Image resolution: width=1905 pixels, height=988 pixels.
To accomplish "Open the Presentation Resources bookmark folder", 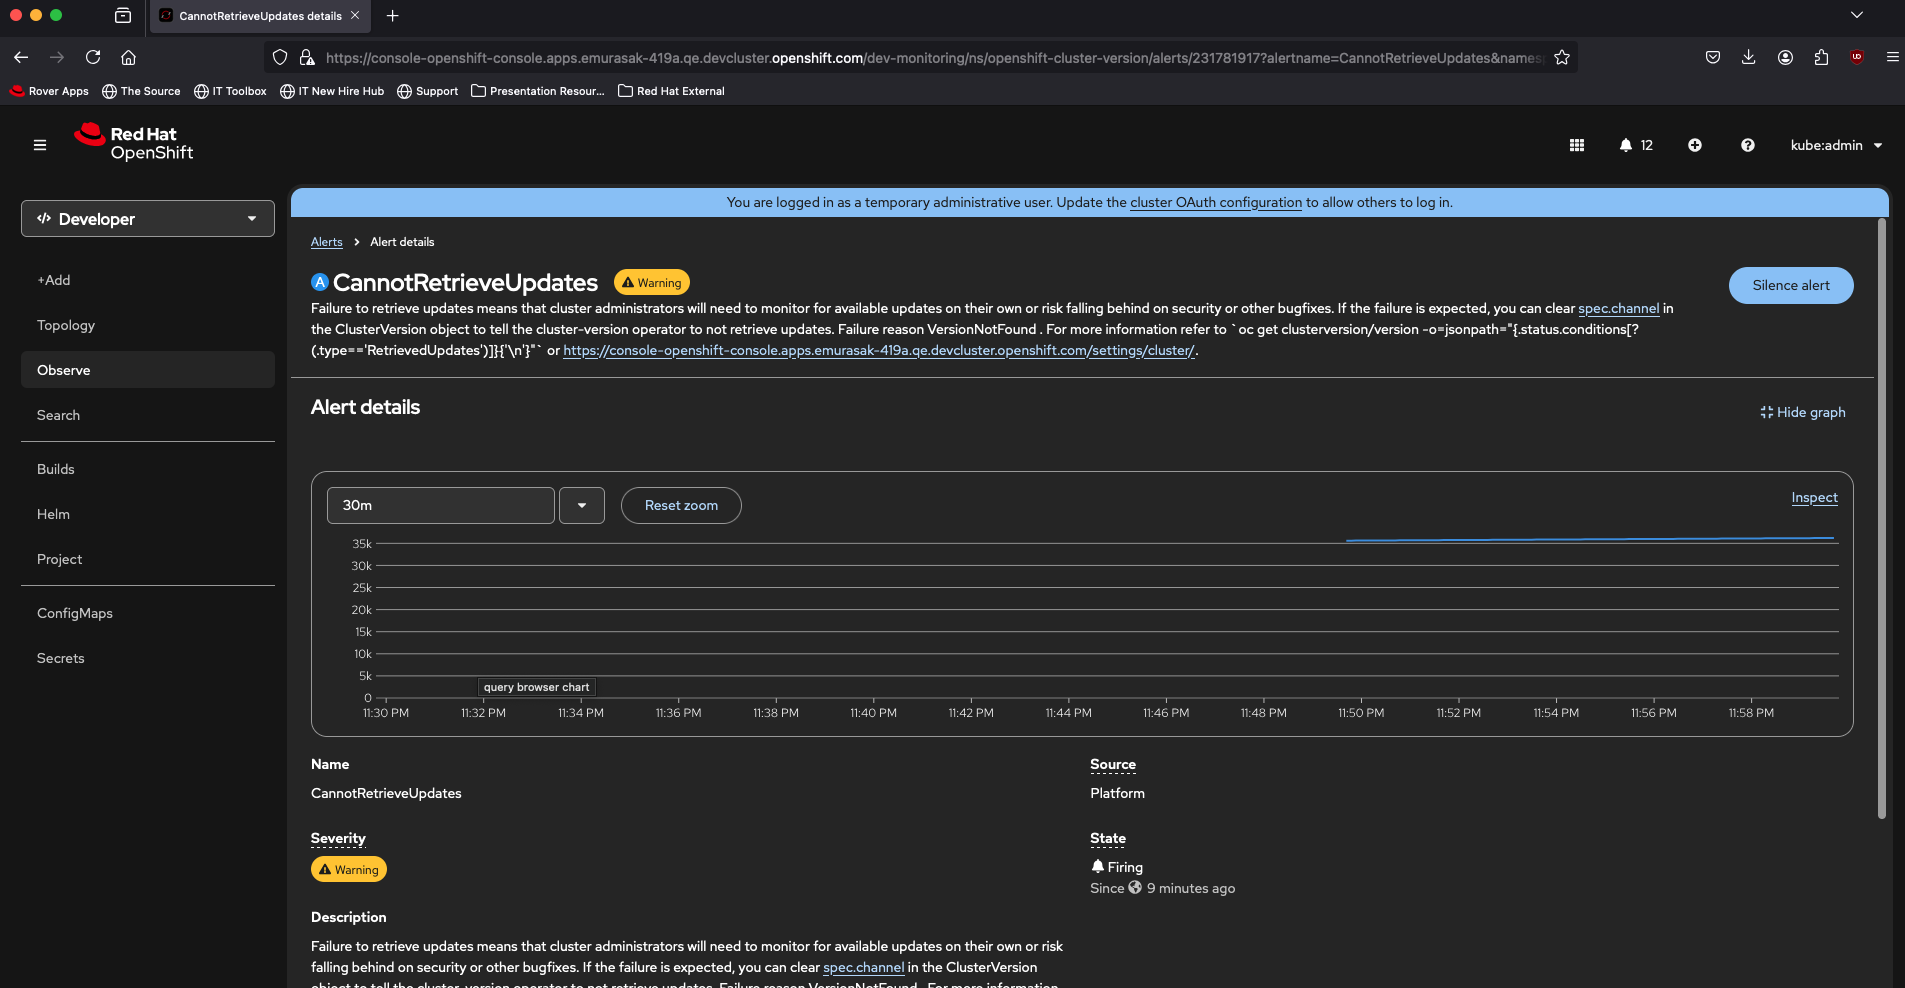I will point(538,91).
